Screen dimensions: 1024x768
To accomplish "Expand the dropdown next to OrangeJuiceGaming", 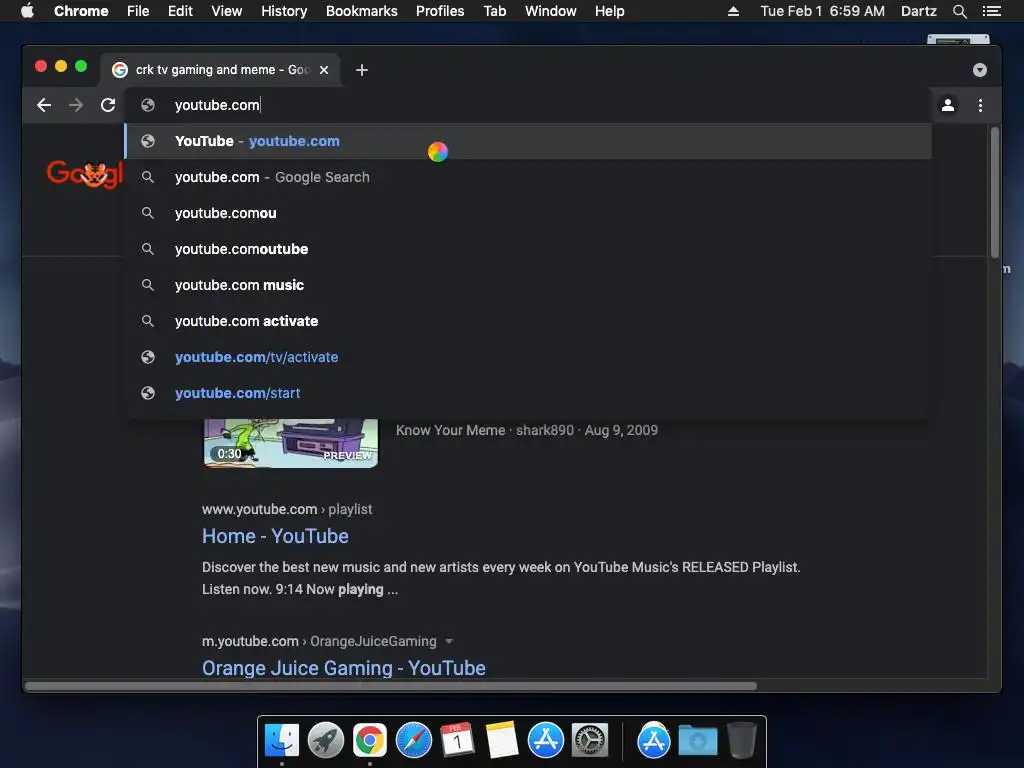I will click(x=449, y=641).
